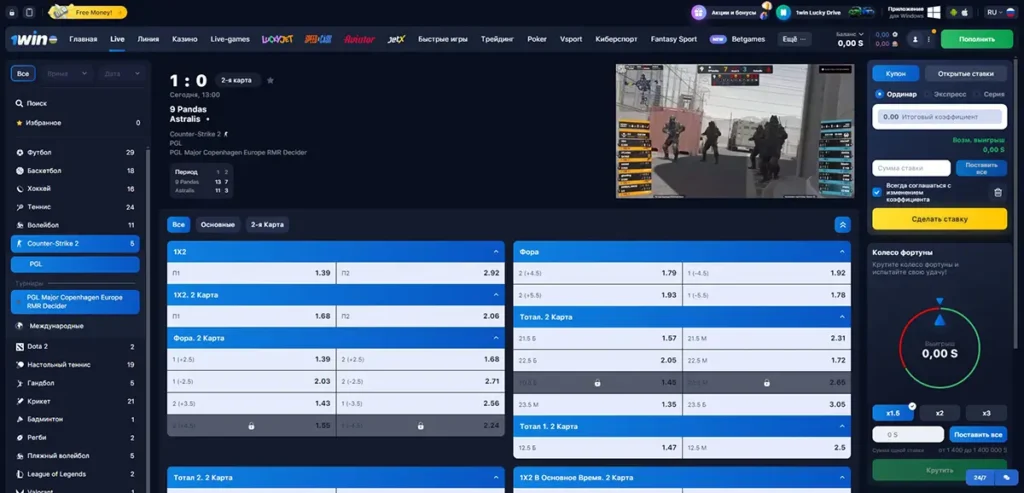1024x493 pixels.
Task: Open the Ещё more menu
Action: click(x=794, y=39)
